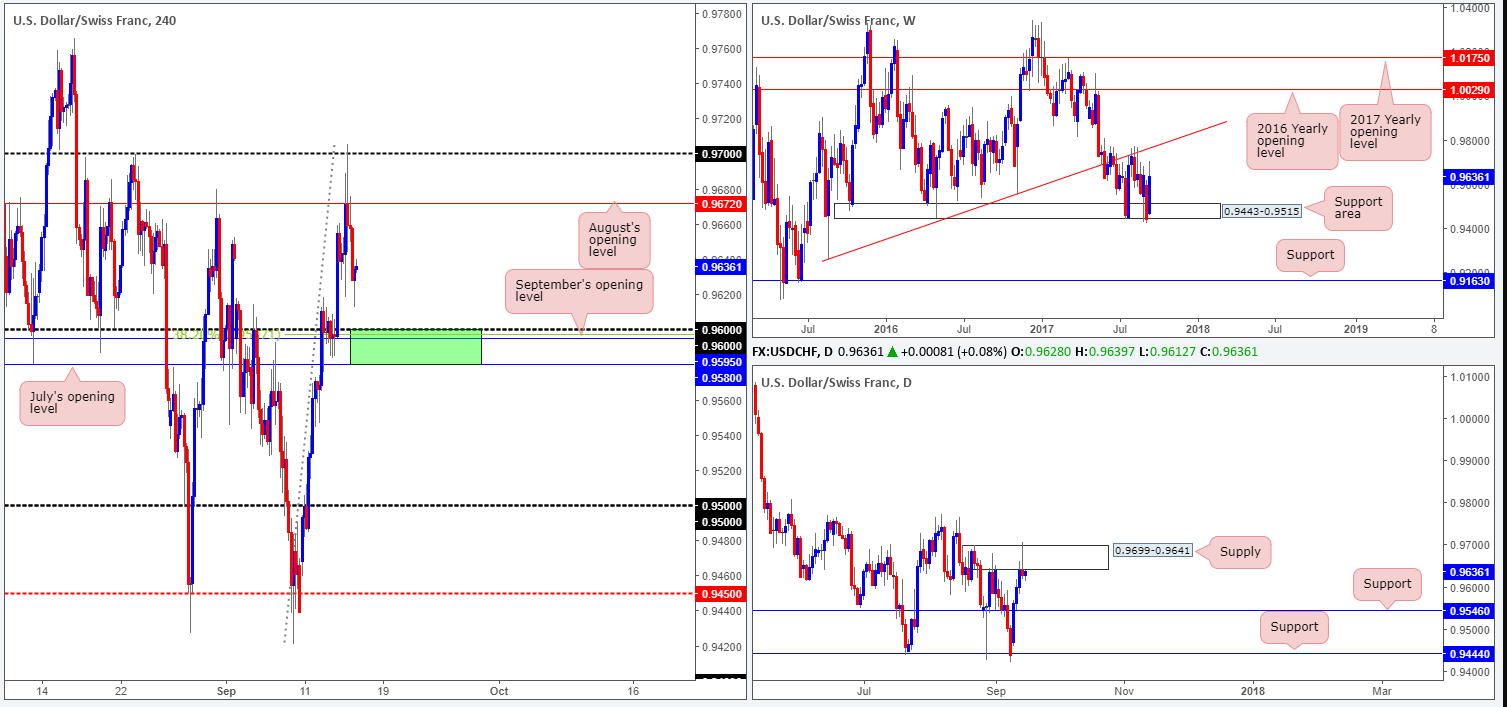Click the red 0.94500 price label
Image resolution: width=1507 pixels, height=707 pixels.
point(720,594)
